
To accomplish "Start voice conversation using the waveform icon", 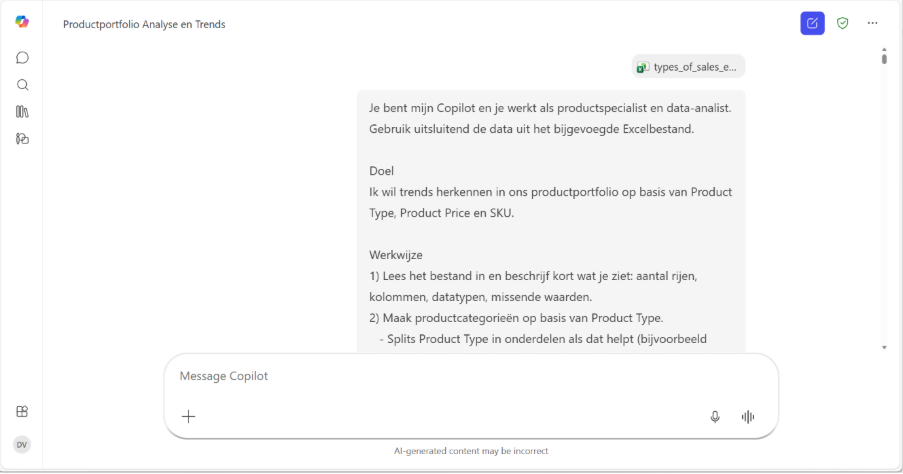I will click(x=747, y=417).
